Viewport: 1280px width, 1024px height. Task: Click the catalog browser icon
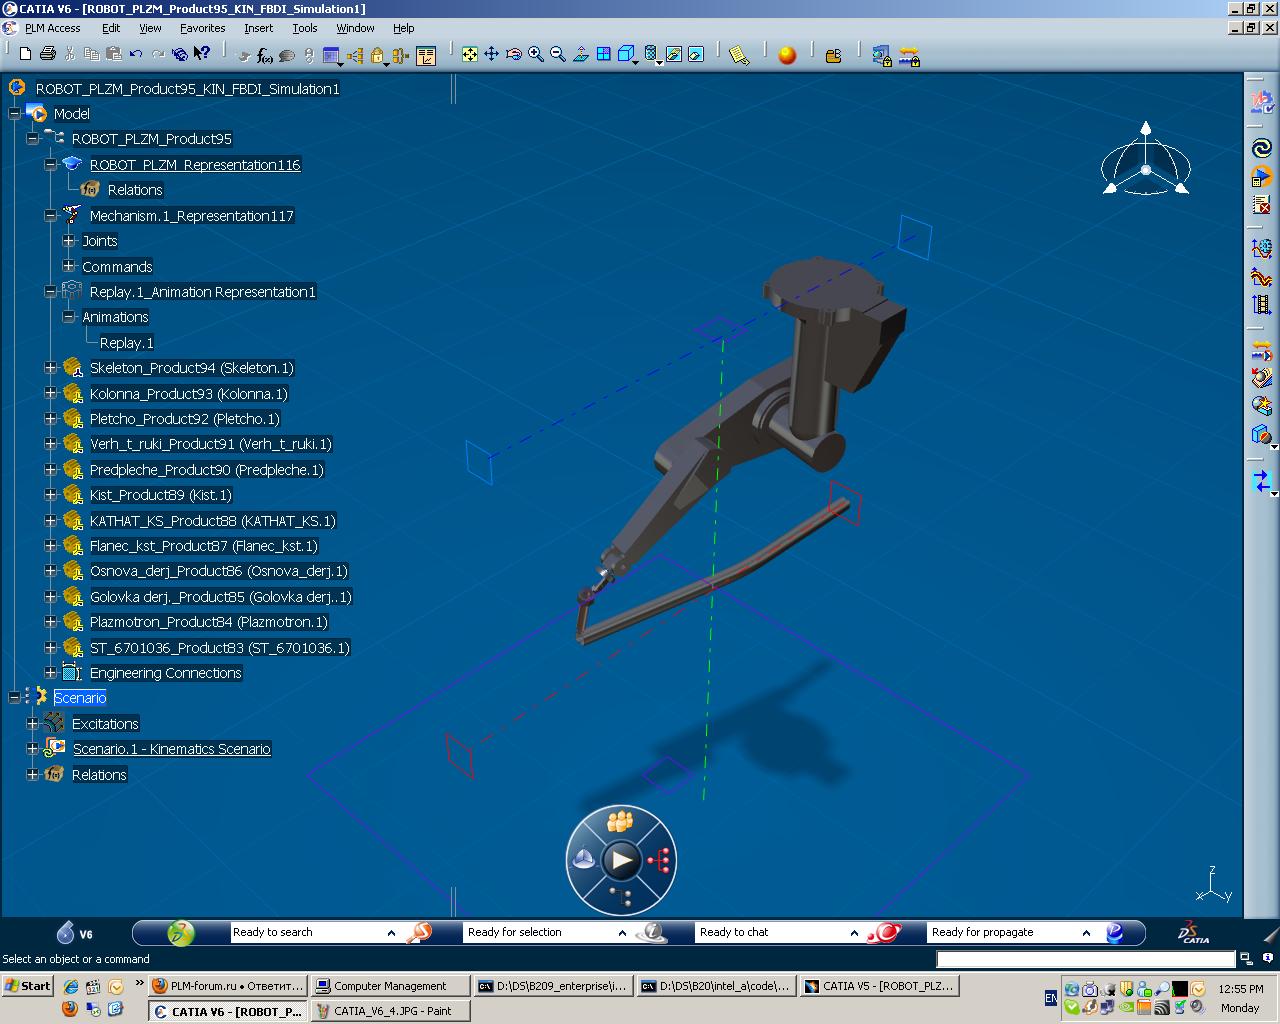tap(833, 56)
